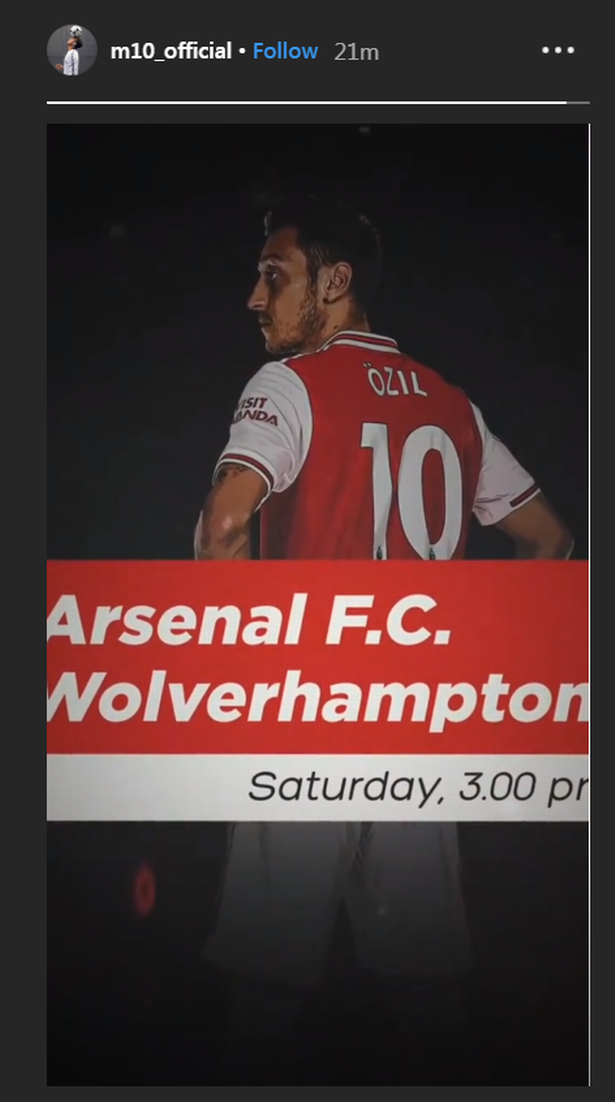615x1102 pixels.
Task: Click the unfilled end of the story progress bar
Action: tap(578, 103)
